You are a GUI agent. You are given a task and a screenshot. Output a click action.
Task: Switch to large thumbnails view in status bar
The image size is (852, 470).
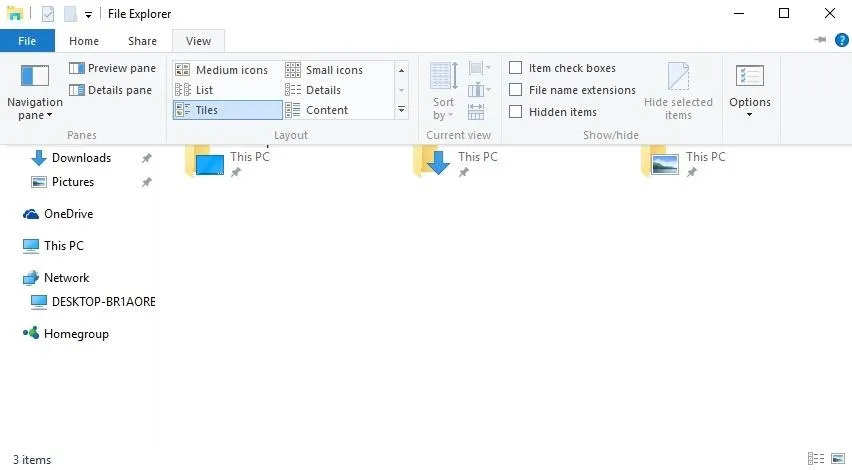[x=838, y=459]
